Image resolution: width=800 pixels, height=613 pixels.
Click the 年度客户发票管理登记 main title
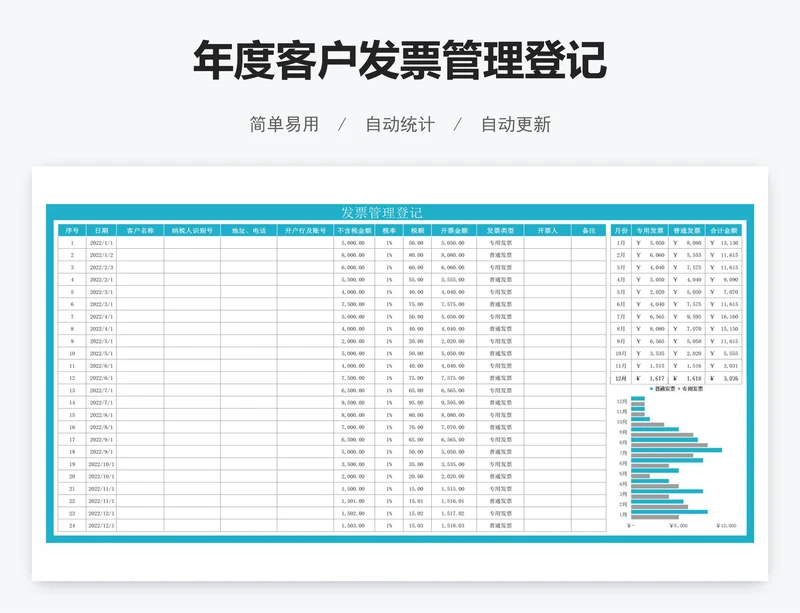pyautogui.click(x=399, y=60)
